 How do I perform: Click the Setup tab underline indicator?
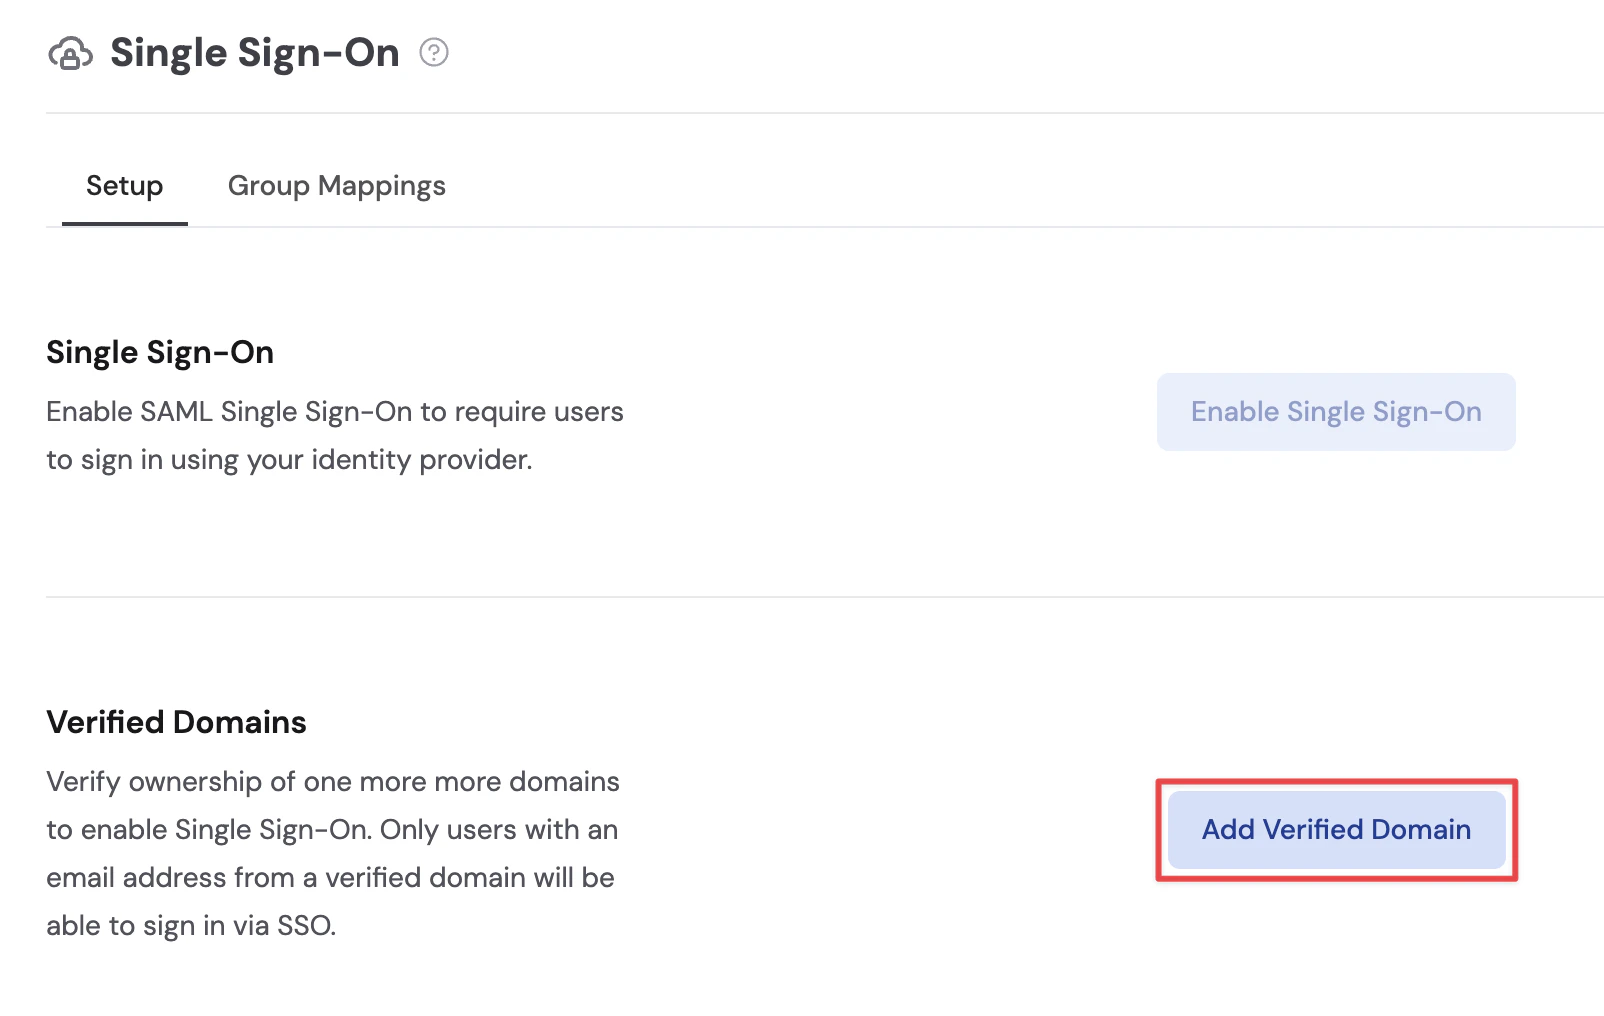point(124,224)
